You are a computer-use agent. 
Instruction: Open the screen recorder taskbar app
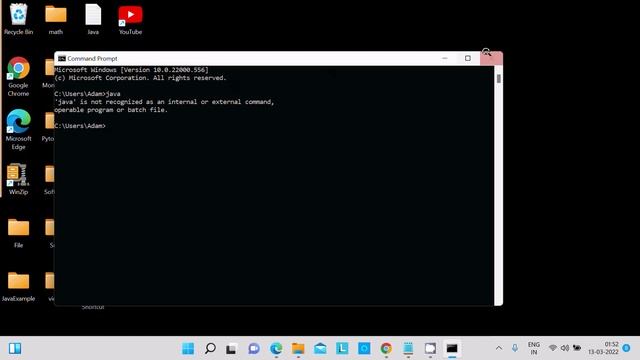point(430,348)
